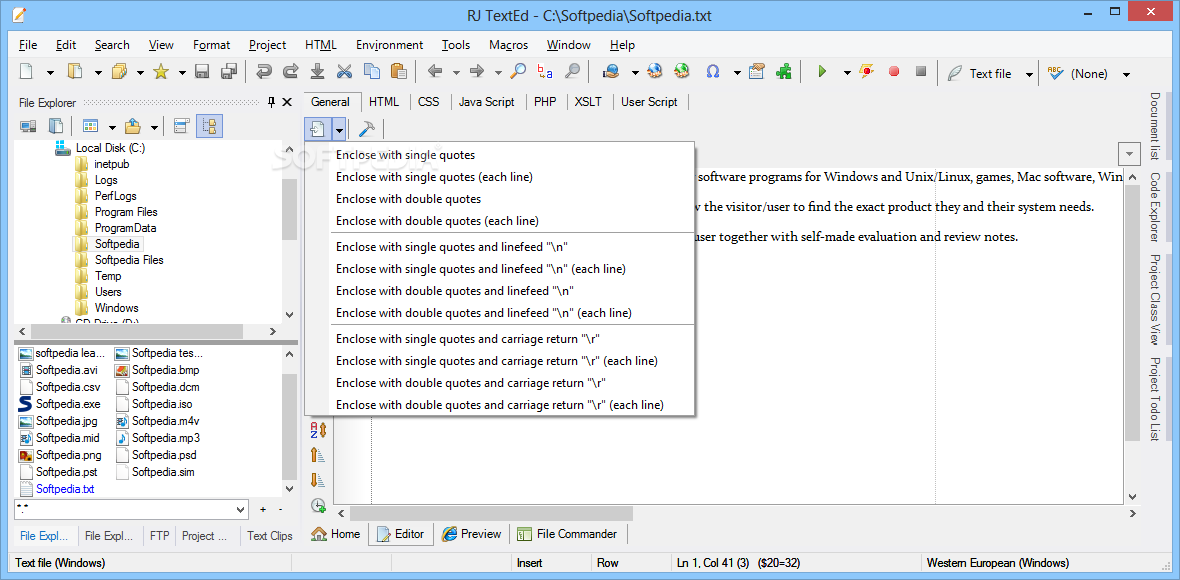Click the green globe in hands toolbar icon
The image size is (1180, 580).
[x=682, y=72]
